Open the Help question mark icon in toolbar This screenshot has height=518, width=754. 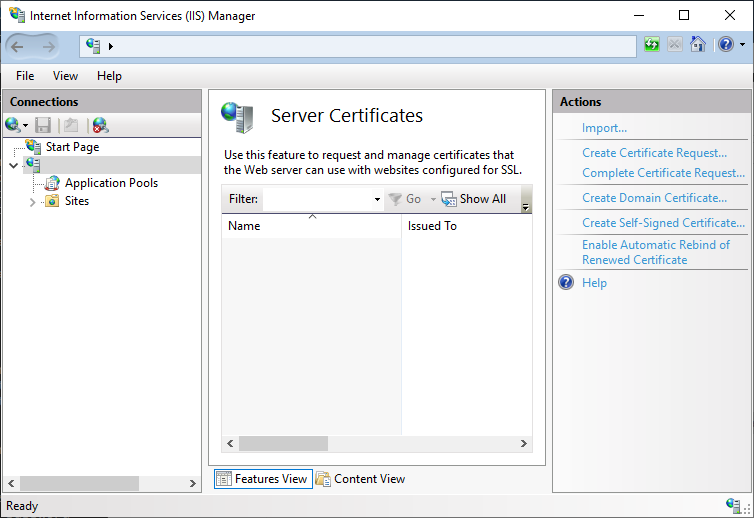pos(724,45)
